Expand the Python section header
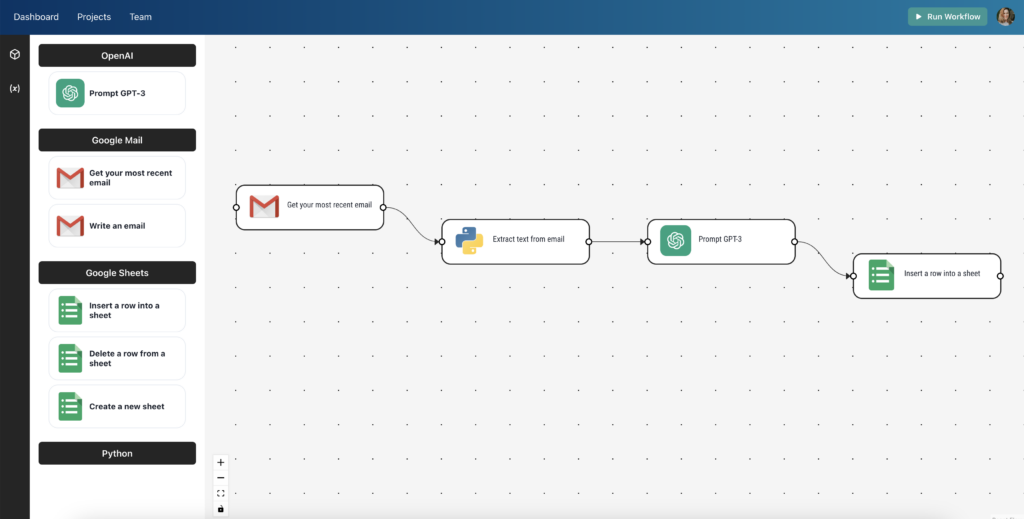The image size is (1024, 519). pos(117,454)
